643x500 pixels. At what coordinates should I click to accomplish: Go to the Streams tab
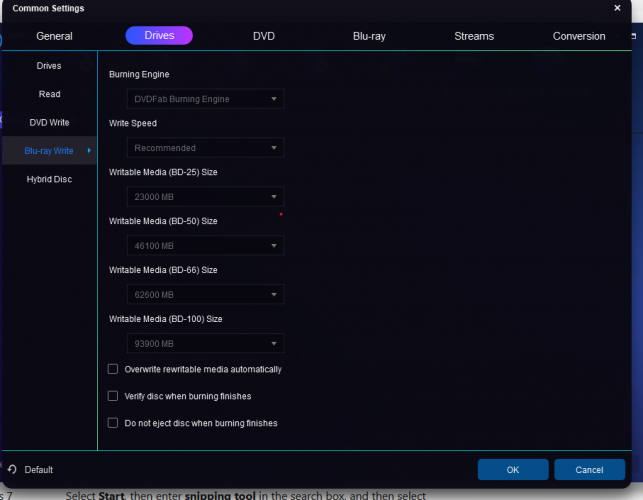pos(474,36)
